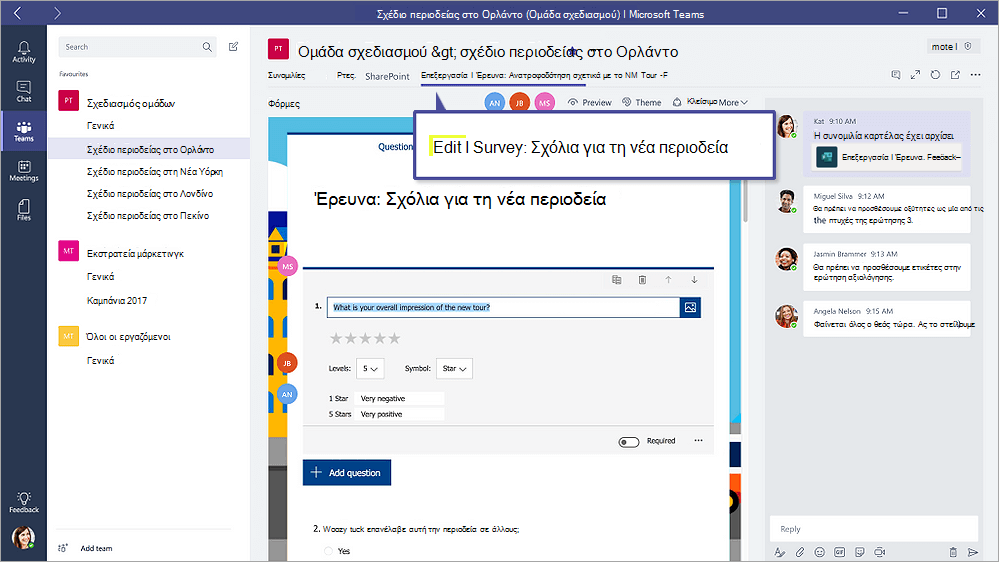Click the search magnifier icon
Image resolution: width=999 pixels, height=562 pixels.
[207, 47]
